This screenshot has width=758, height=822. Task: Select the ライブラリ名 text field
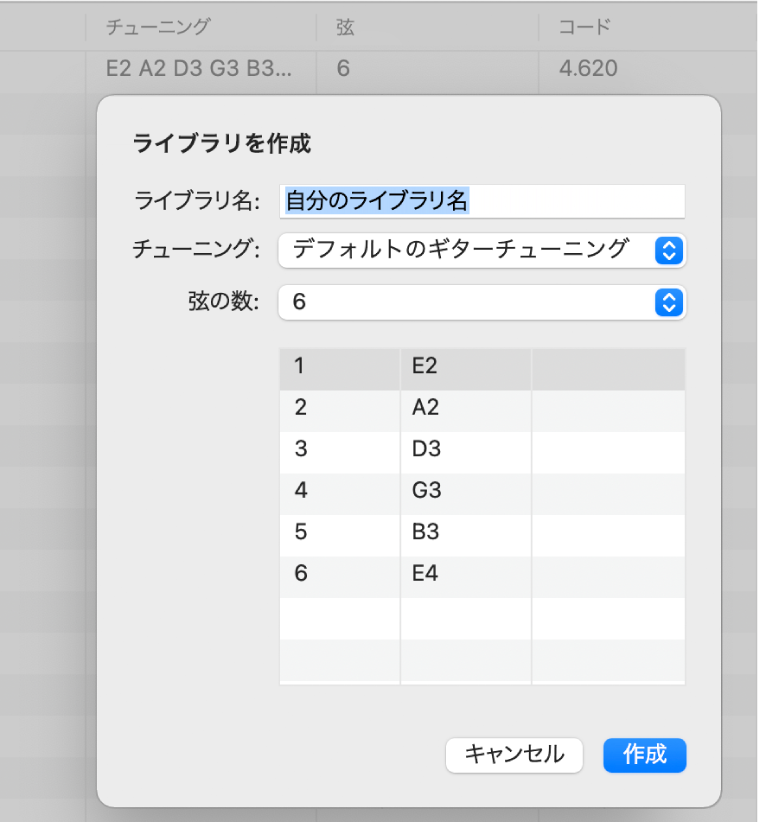pyautogui.click(x=480, y=200)
